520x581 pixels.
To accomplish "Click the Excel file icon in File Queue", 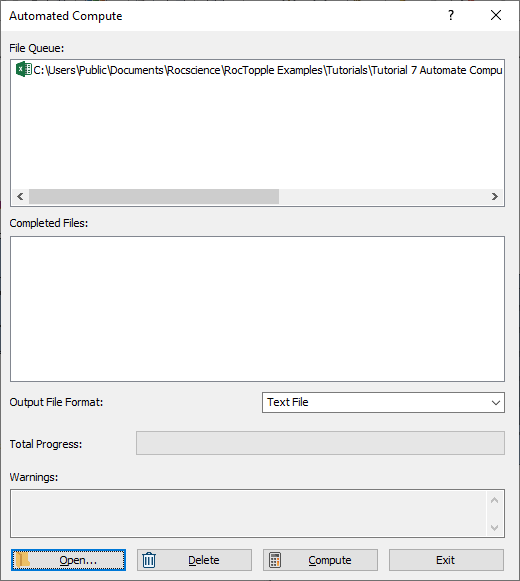I will tap(24, 69).
